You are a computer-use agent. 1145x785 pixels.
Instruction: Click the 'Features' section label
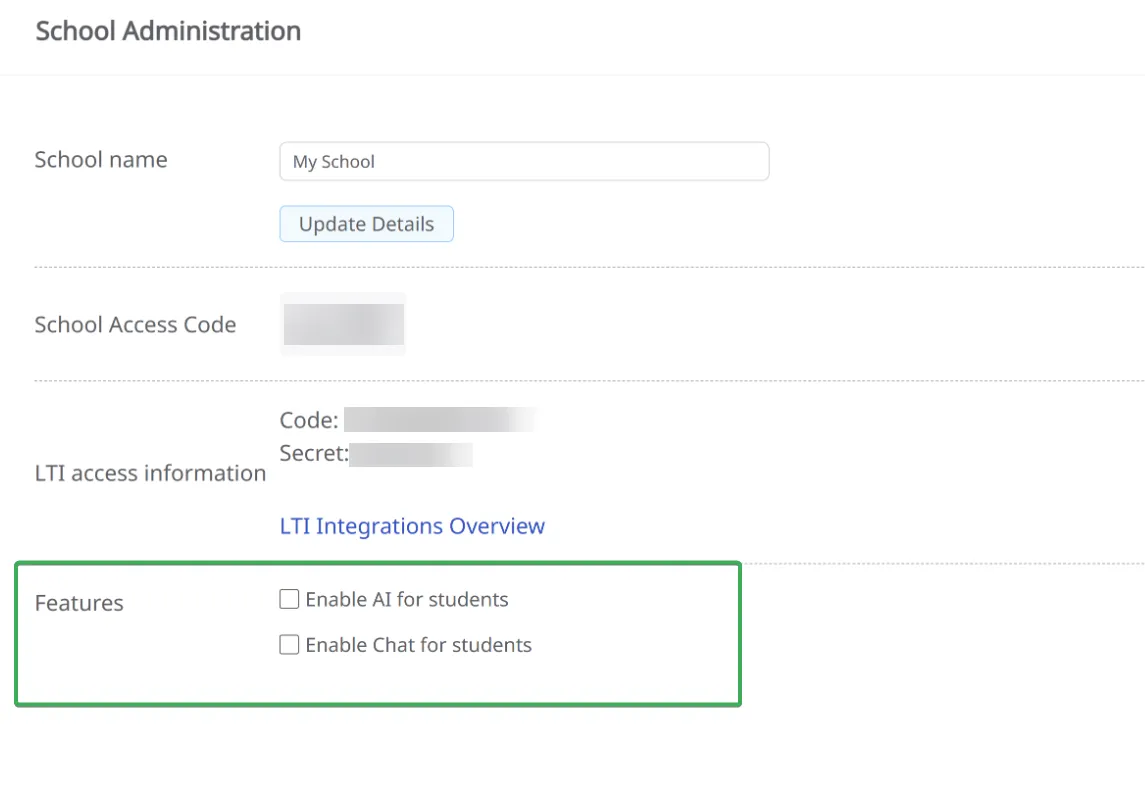pos(79,603)
